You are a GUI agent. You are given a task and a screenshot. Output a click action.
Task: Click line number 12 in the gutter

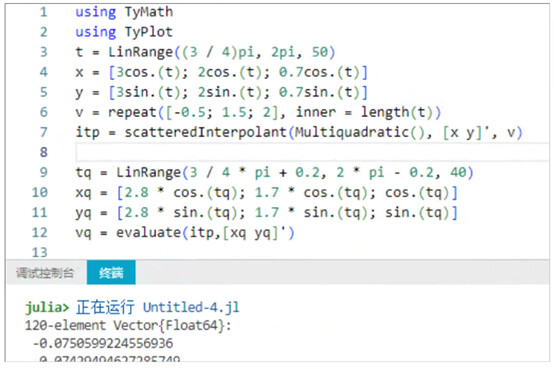click(40, 233)
